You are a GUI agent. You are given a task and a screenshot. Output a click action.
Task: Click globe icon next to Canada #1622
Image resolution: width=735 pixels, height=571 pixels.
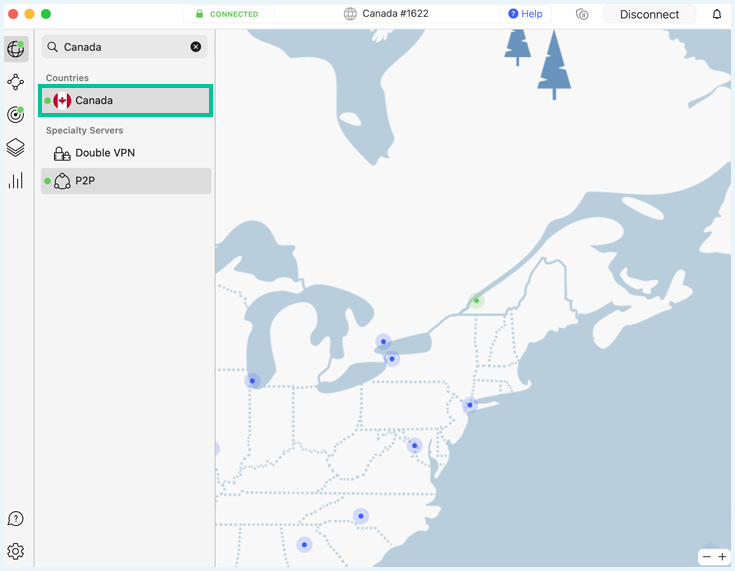(350, 14)
